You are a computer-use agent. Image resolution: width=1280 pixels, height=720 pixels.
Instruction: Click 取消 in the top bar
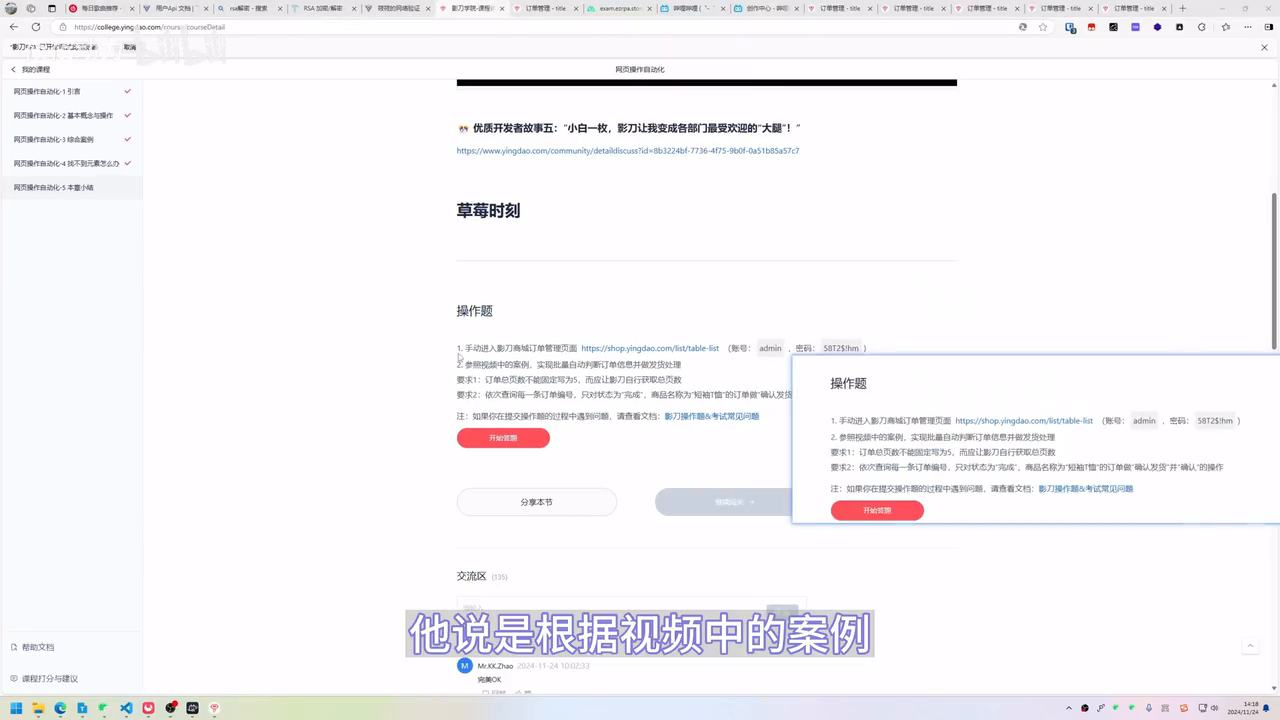[x=130, y=47]
